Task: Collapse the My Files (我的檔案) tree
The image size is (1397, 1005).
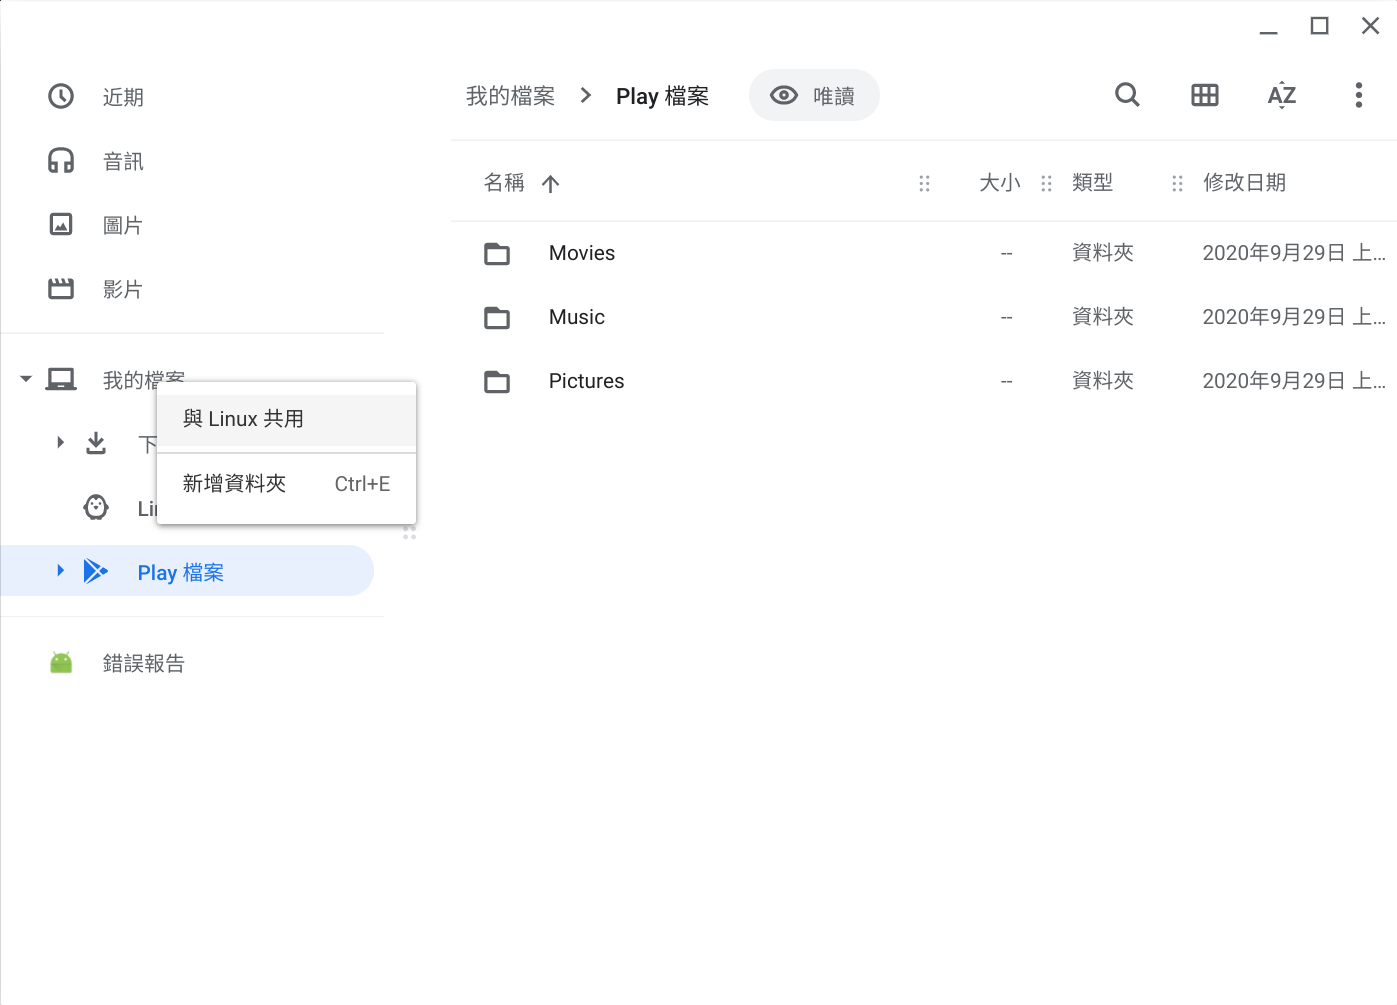Action: tap(26, 379)
